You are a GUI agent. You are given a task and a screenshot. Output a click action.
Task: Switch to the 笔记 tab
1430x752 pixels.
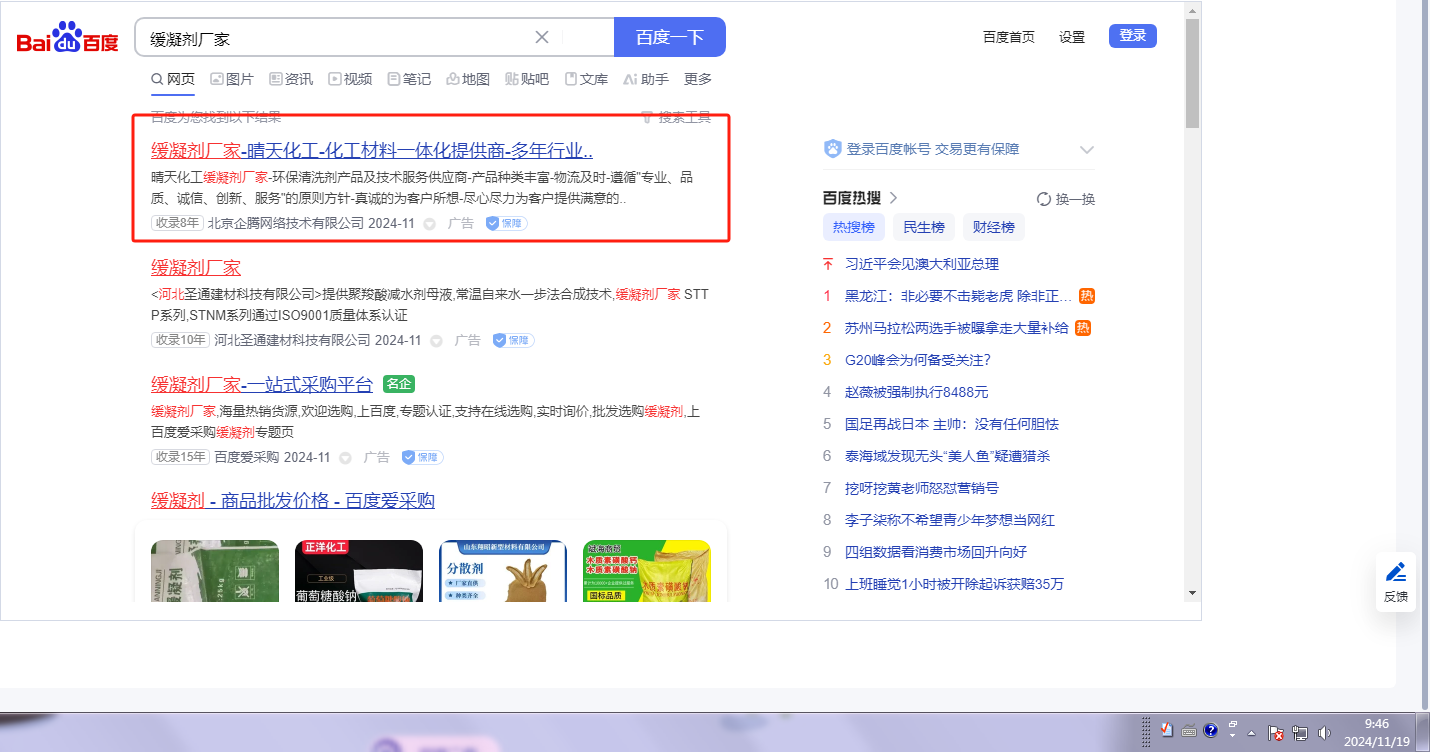(409, 79)
